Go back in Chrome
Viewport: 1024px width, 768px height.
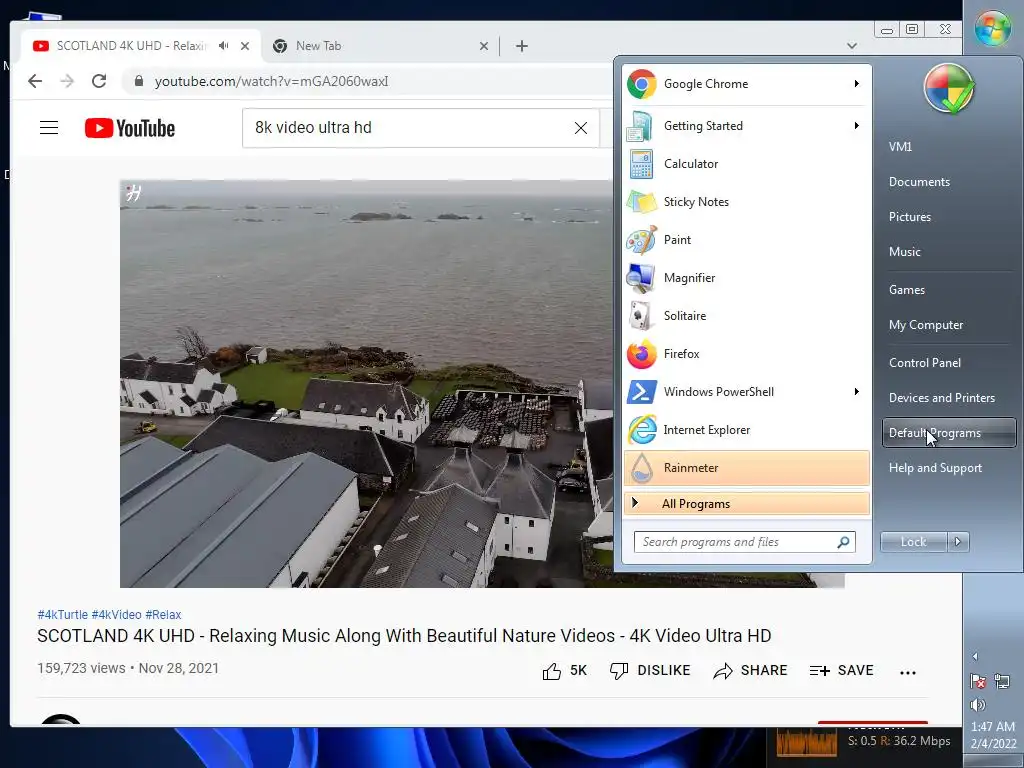(35, 81)
